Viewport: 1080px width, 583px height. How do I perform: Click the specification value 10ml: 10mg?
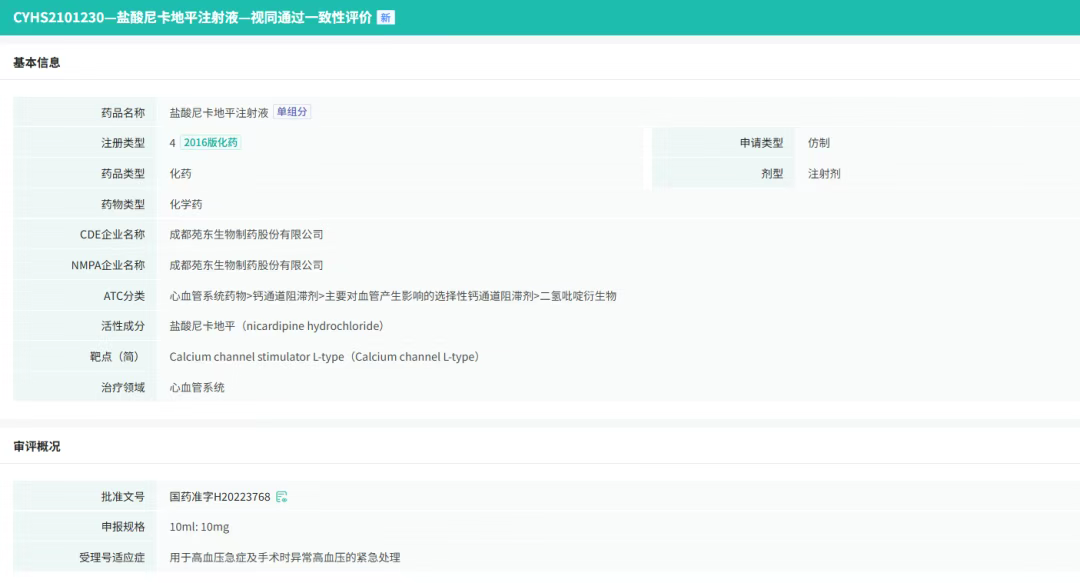199,527
